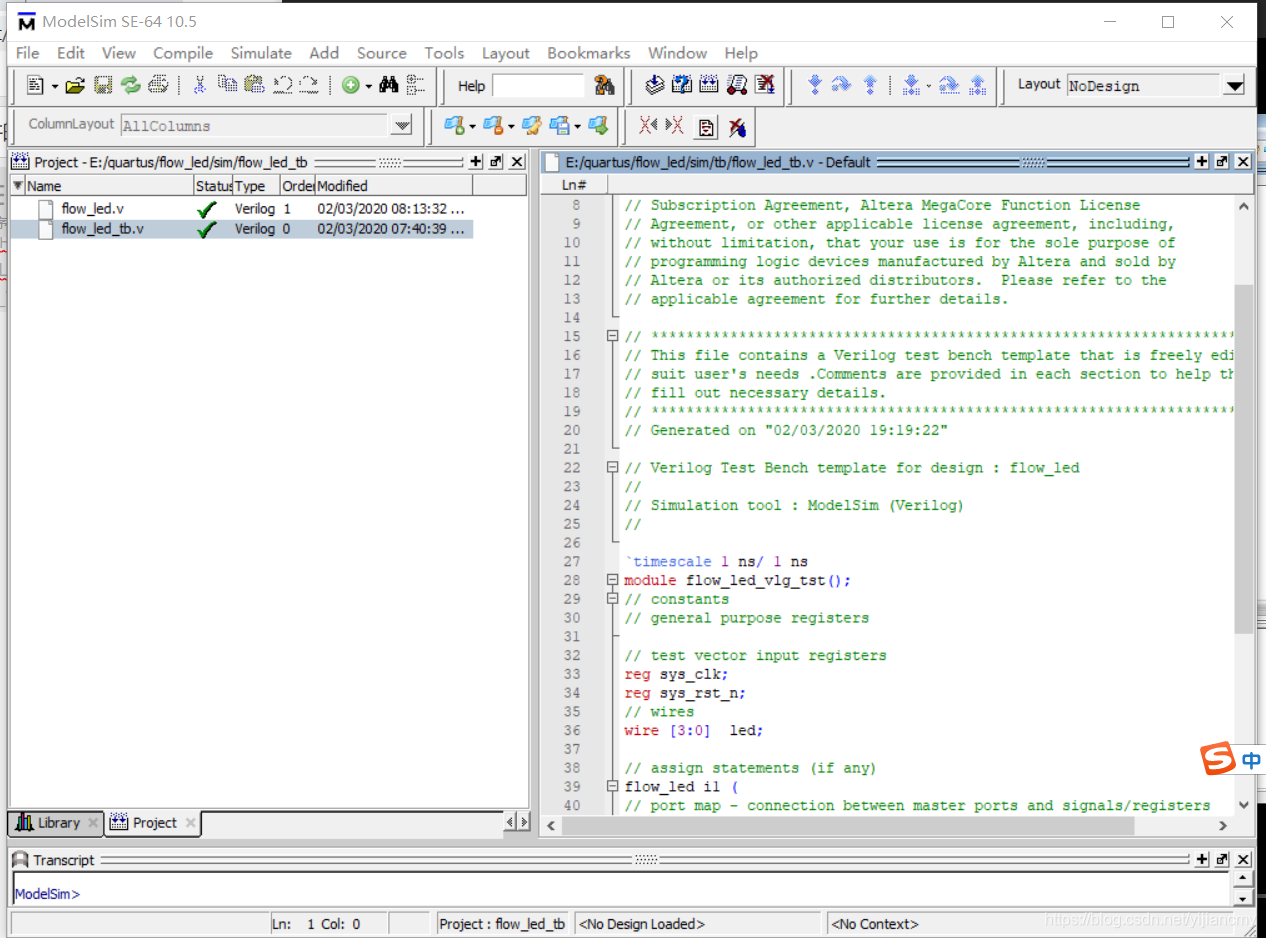
Task: Open the add bookmark dropdown arrow
Action: (x=472, y=127)
